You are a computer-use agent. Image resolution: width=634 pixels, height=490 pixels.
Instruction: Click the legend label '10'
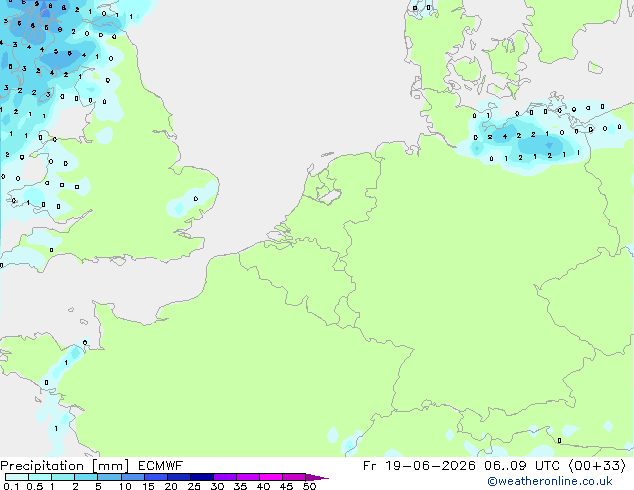[125, 486]
